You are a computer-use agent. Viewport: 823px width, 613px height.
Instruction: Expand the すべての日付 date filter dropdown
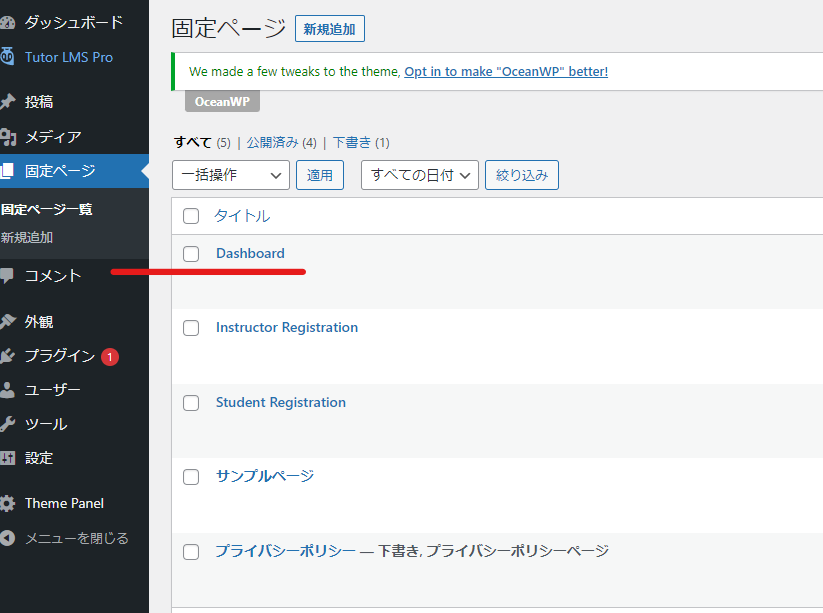[419, 175]
